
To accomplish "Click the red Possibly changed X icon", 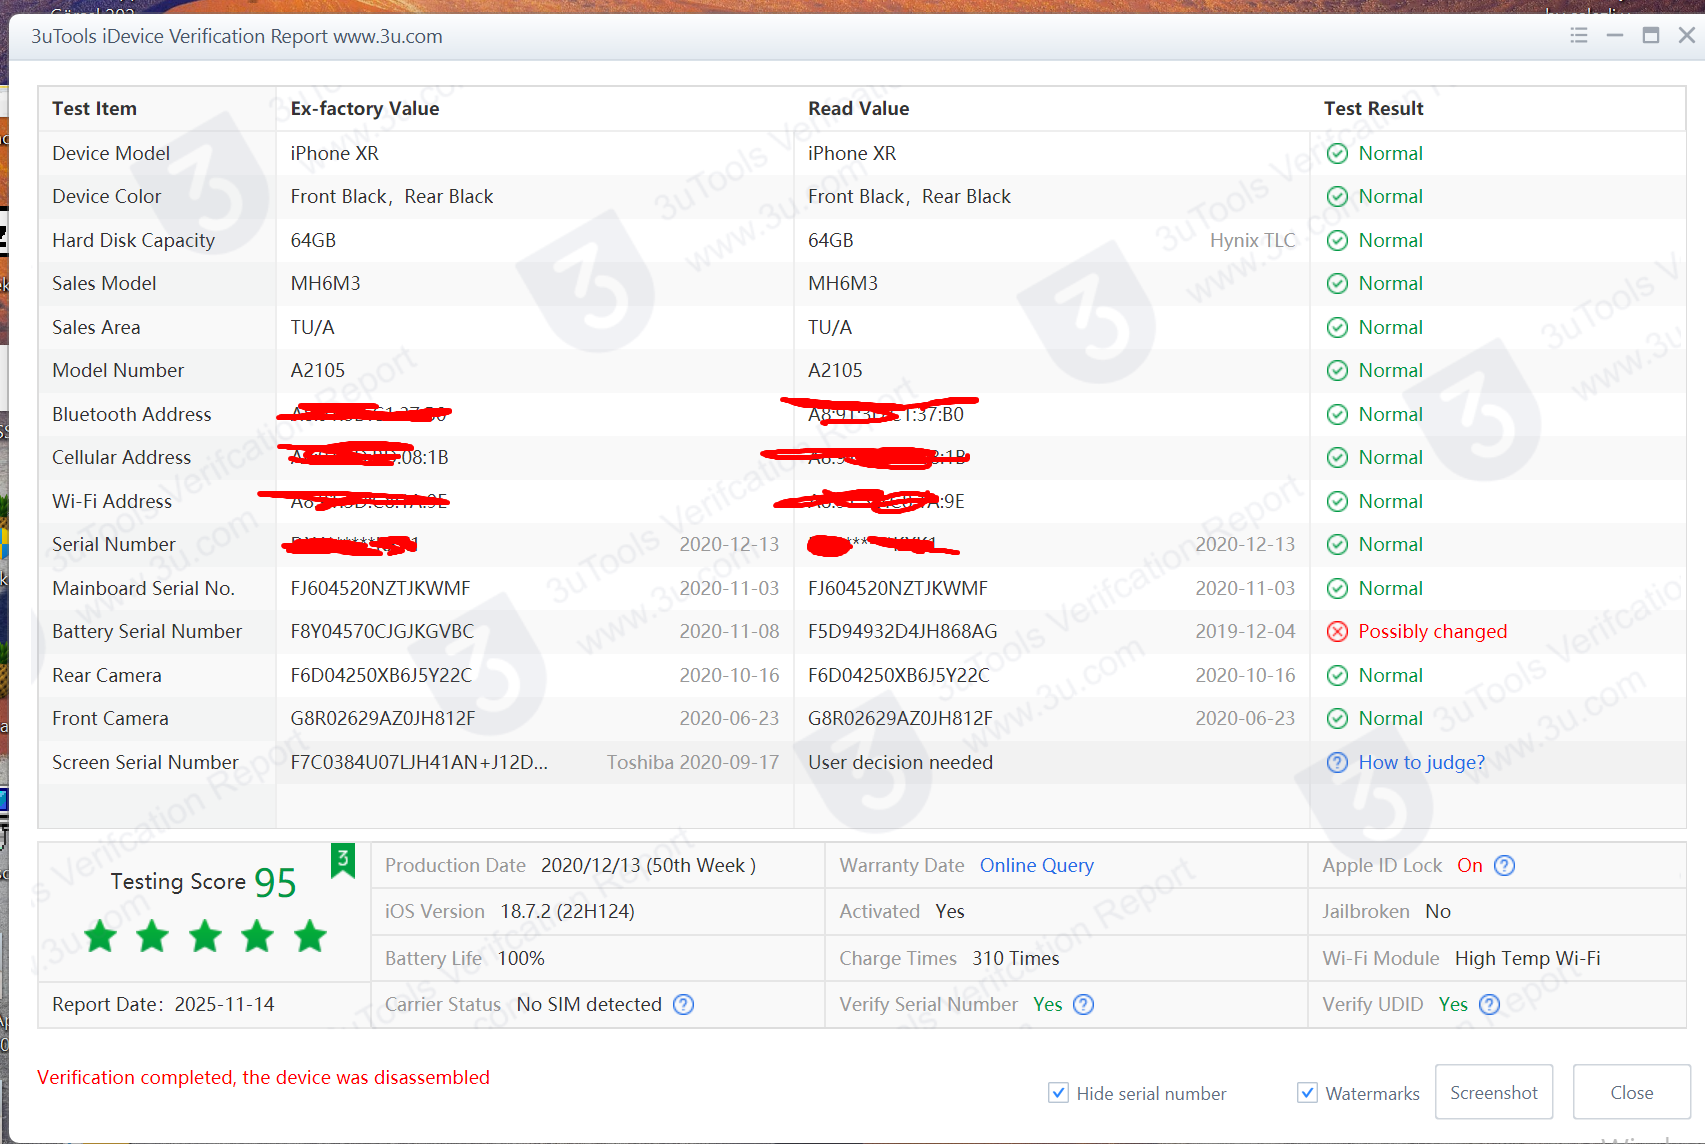I will (1337, 632).
